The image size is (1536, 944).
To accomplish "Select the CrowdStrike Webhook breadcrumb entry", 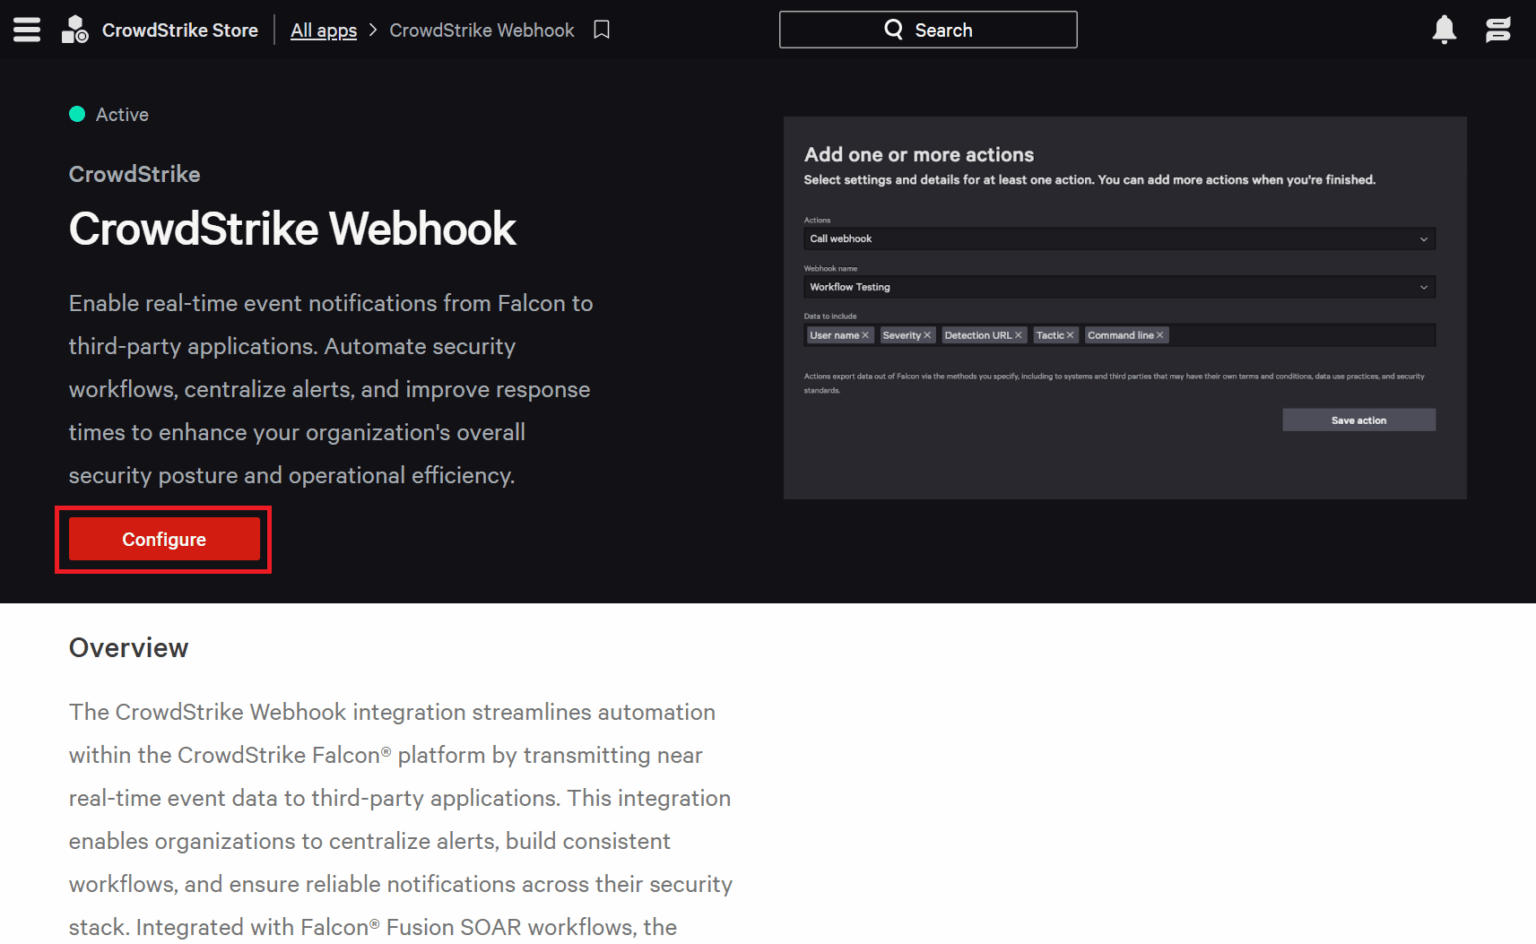I will [x=482, y=30].
